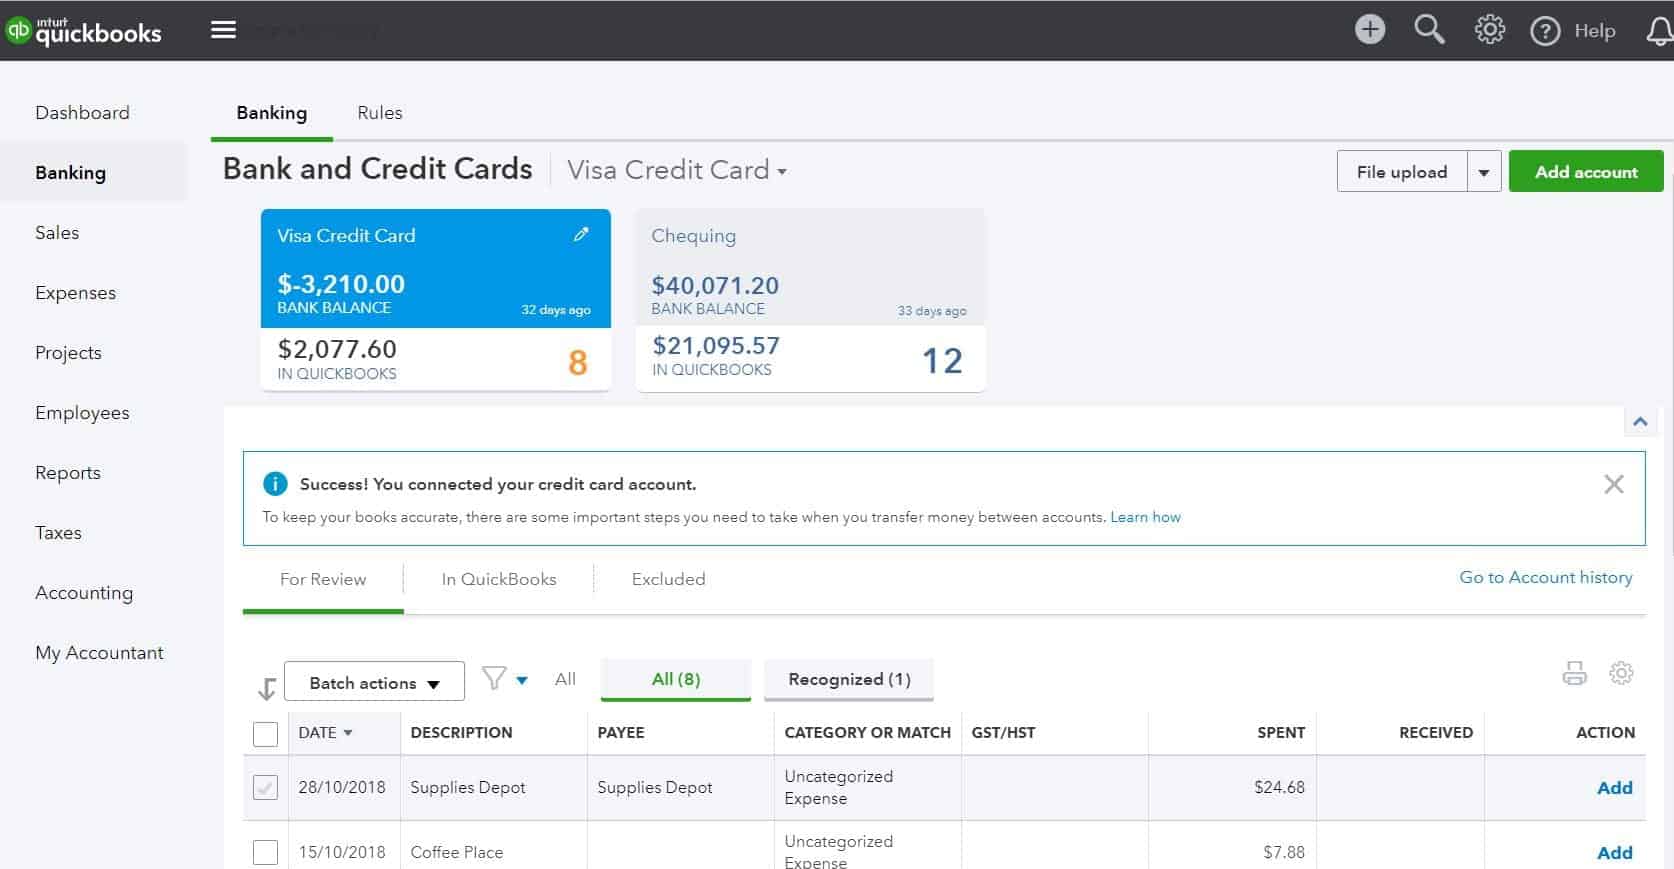Tick the select-all header checkbox
Screen dimensions: 1674x869
click(265, 733)
